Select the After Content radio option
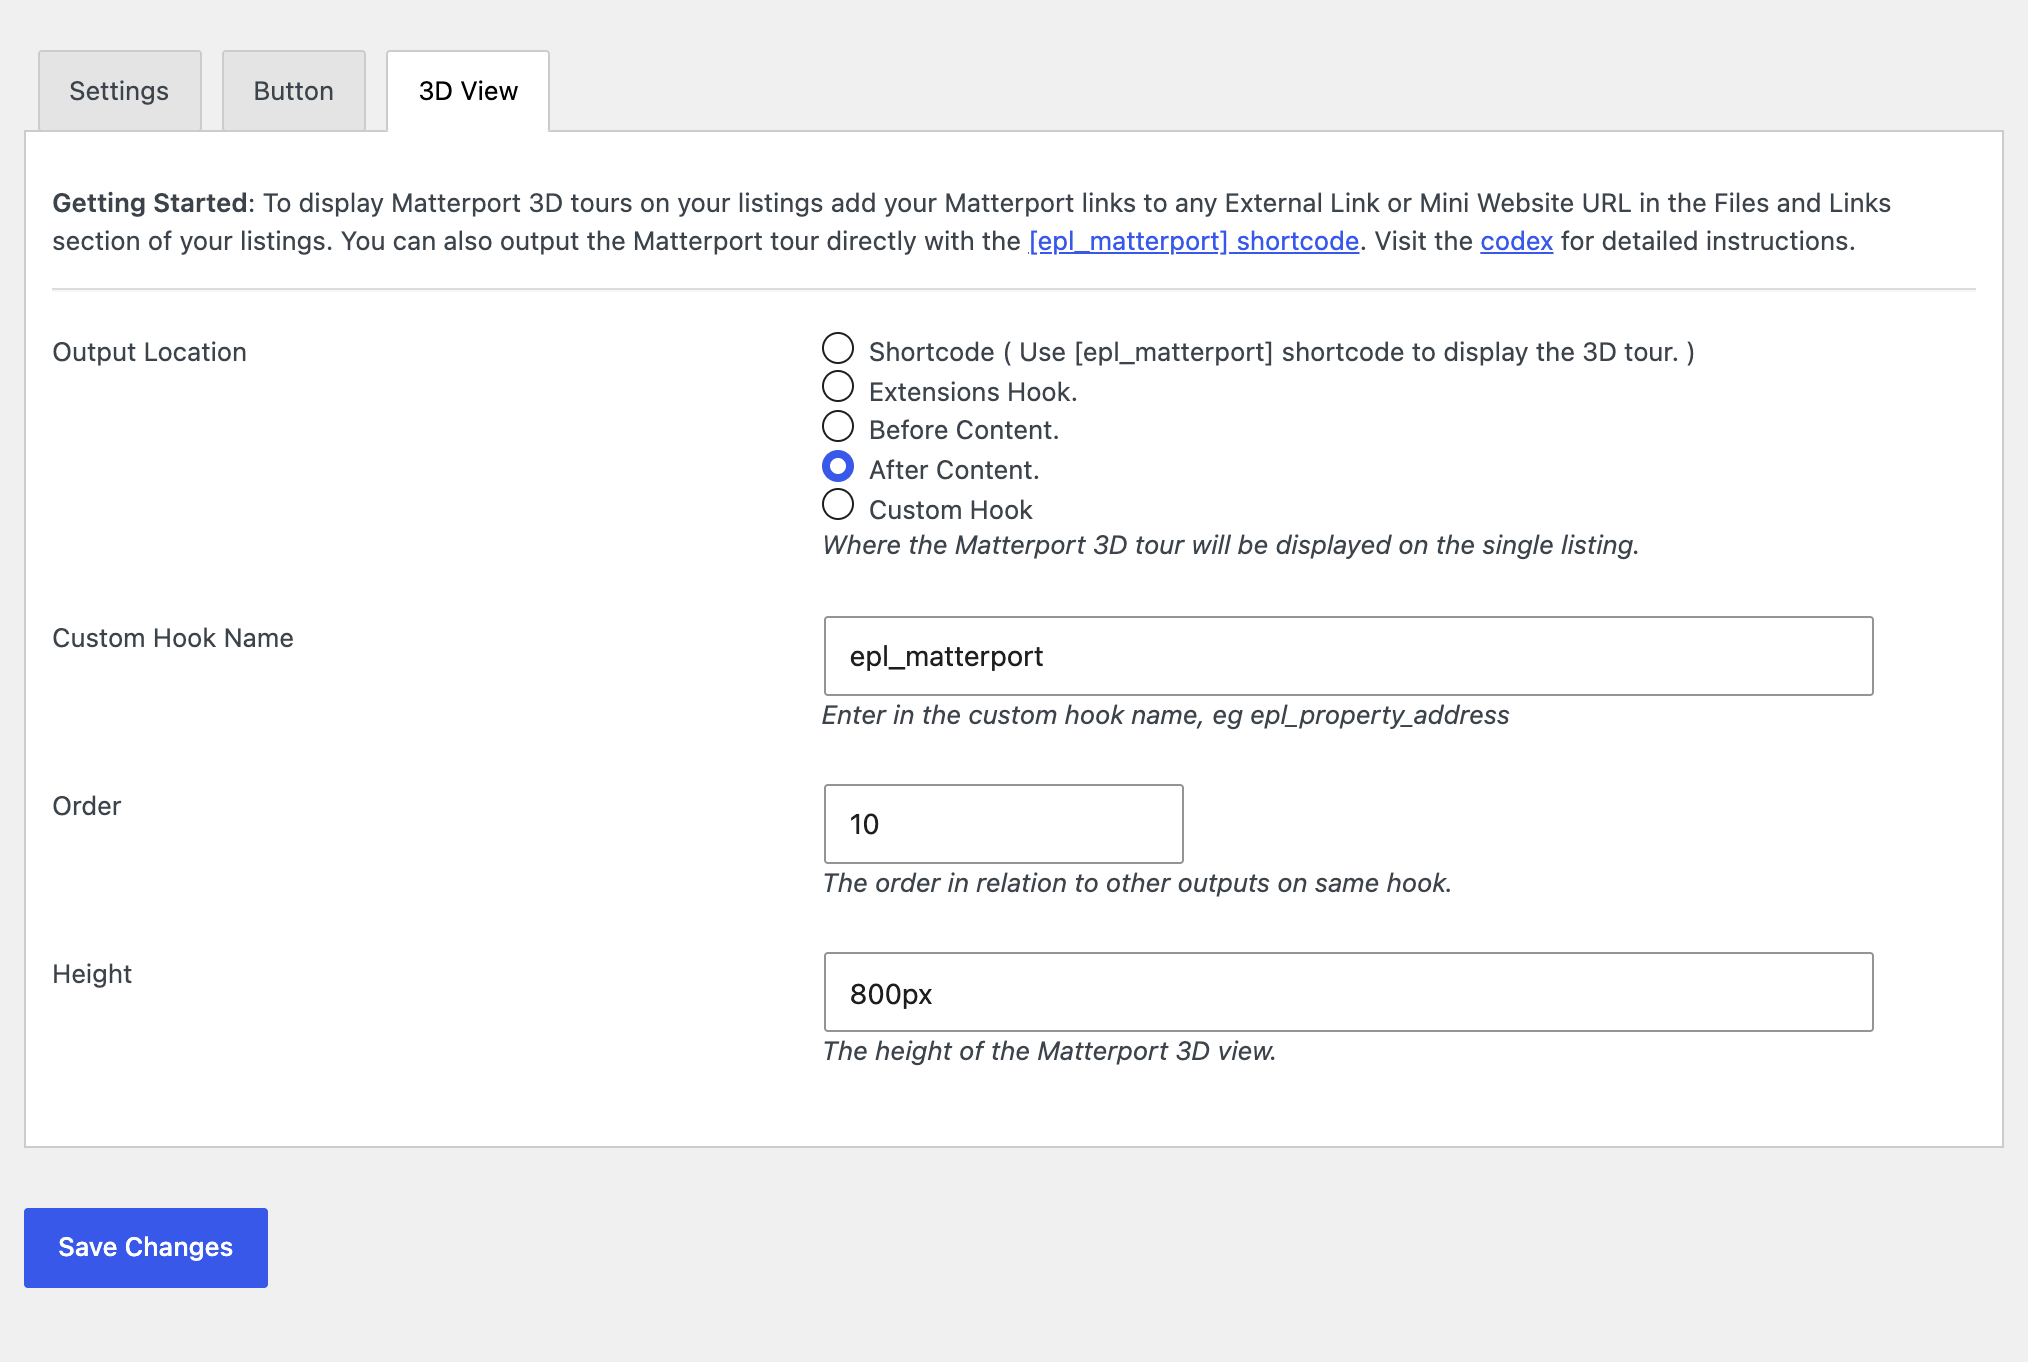Screen dimensions: 2028x1362 pos(838,466)
